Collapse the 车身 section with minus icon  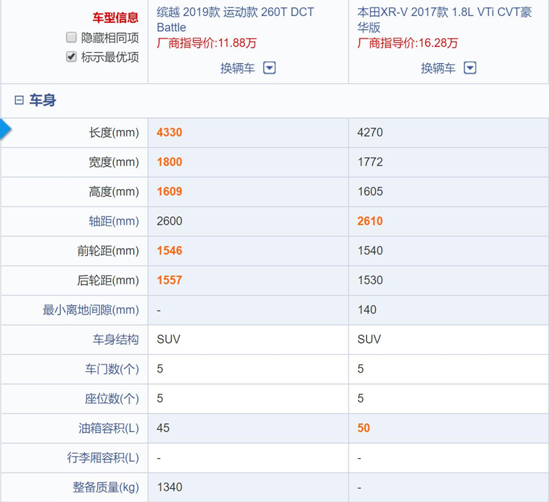click(19, 100)
